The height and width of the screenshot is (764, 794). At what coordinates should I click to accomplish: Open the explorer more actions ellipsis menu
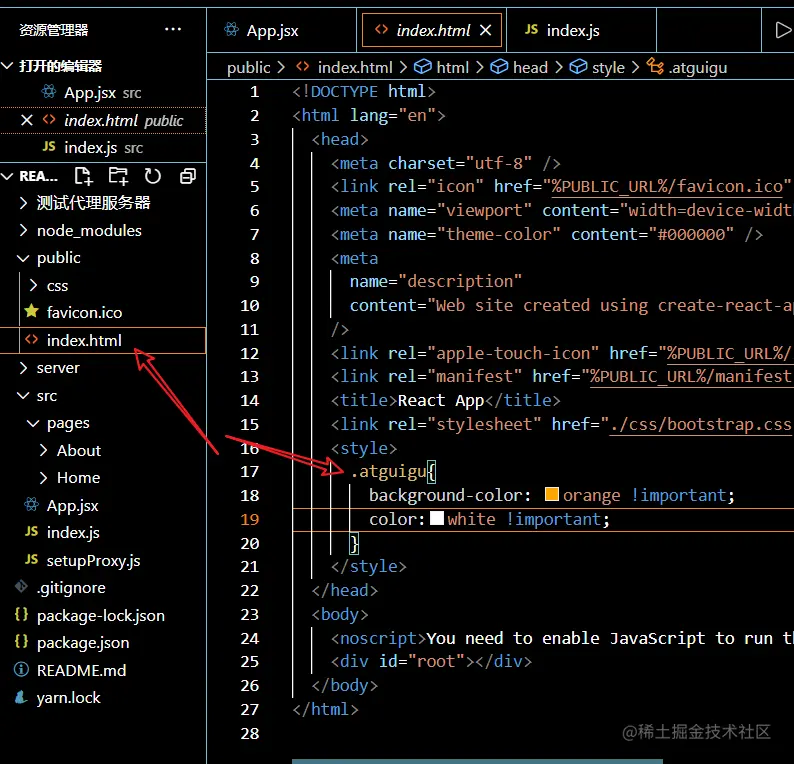click(173, 29)
